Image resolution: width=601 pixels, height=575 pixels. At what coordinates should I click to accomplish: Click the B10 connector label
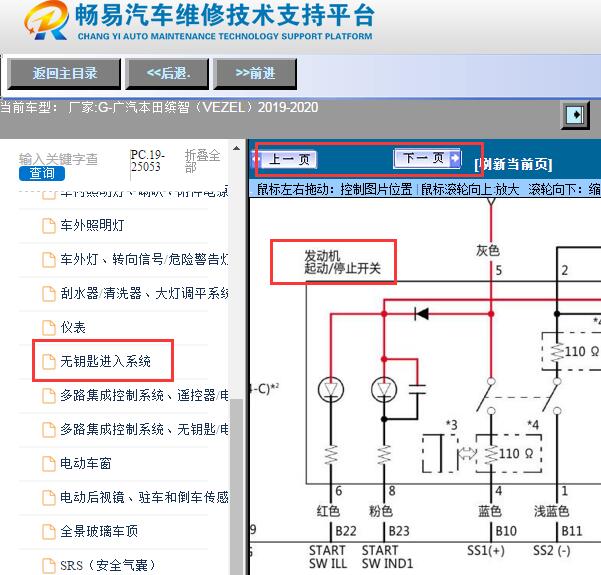pyautogui.click(x=506, y=531)
